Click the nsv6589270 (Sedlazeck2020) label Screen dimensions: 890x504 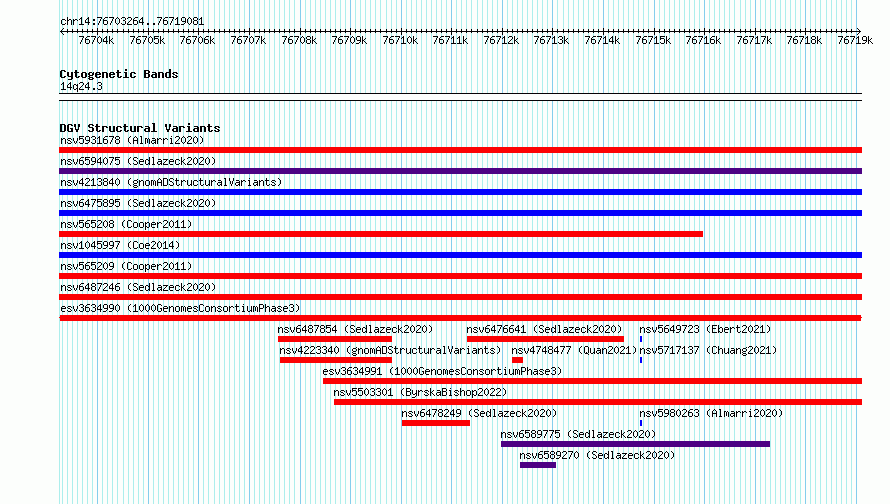click(x=597, y=455)
